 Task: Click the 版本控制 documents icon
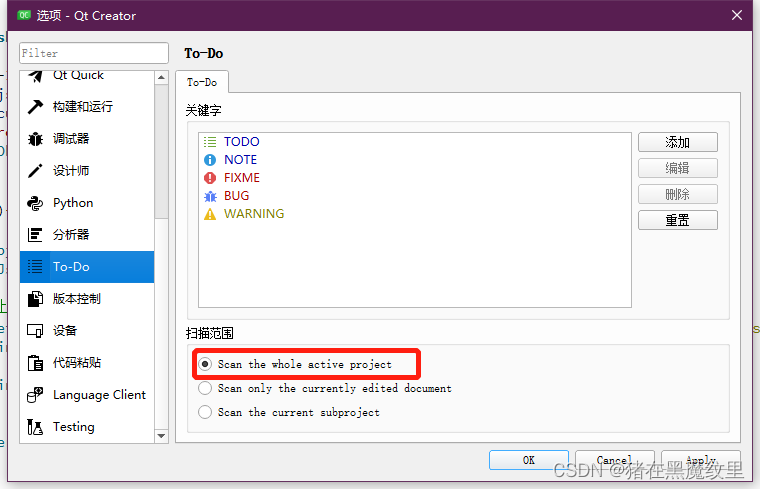(35, 299)
